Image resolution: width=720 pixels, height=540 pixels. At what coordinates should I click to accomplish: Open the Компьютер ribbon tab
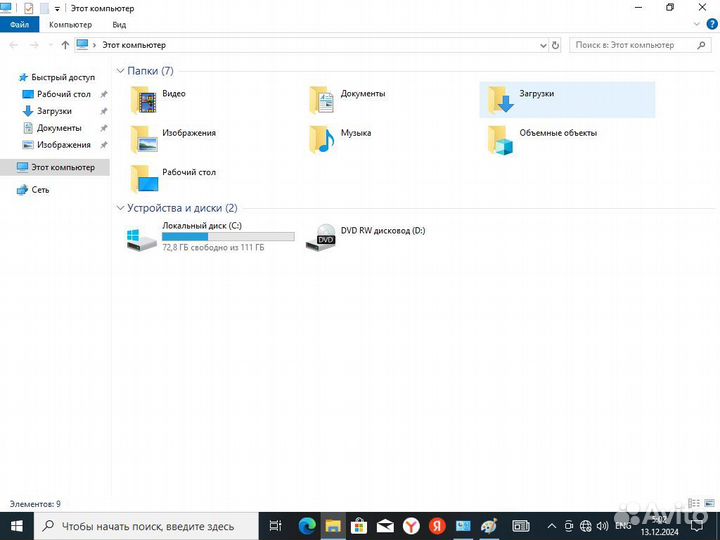pyautogui.click(x=70, y=25)
